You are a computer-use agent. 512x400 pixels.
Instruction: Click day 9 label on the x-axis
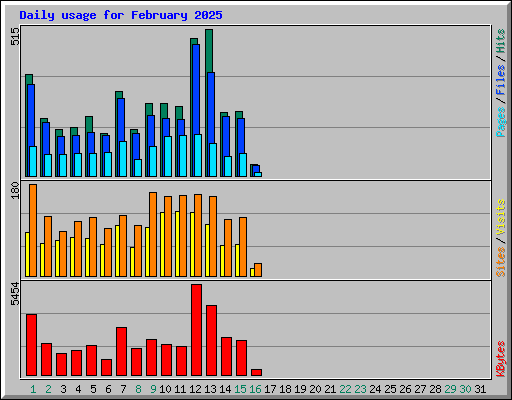pyautogui.click(x=153, y=389)
